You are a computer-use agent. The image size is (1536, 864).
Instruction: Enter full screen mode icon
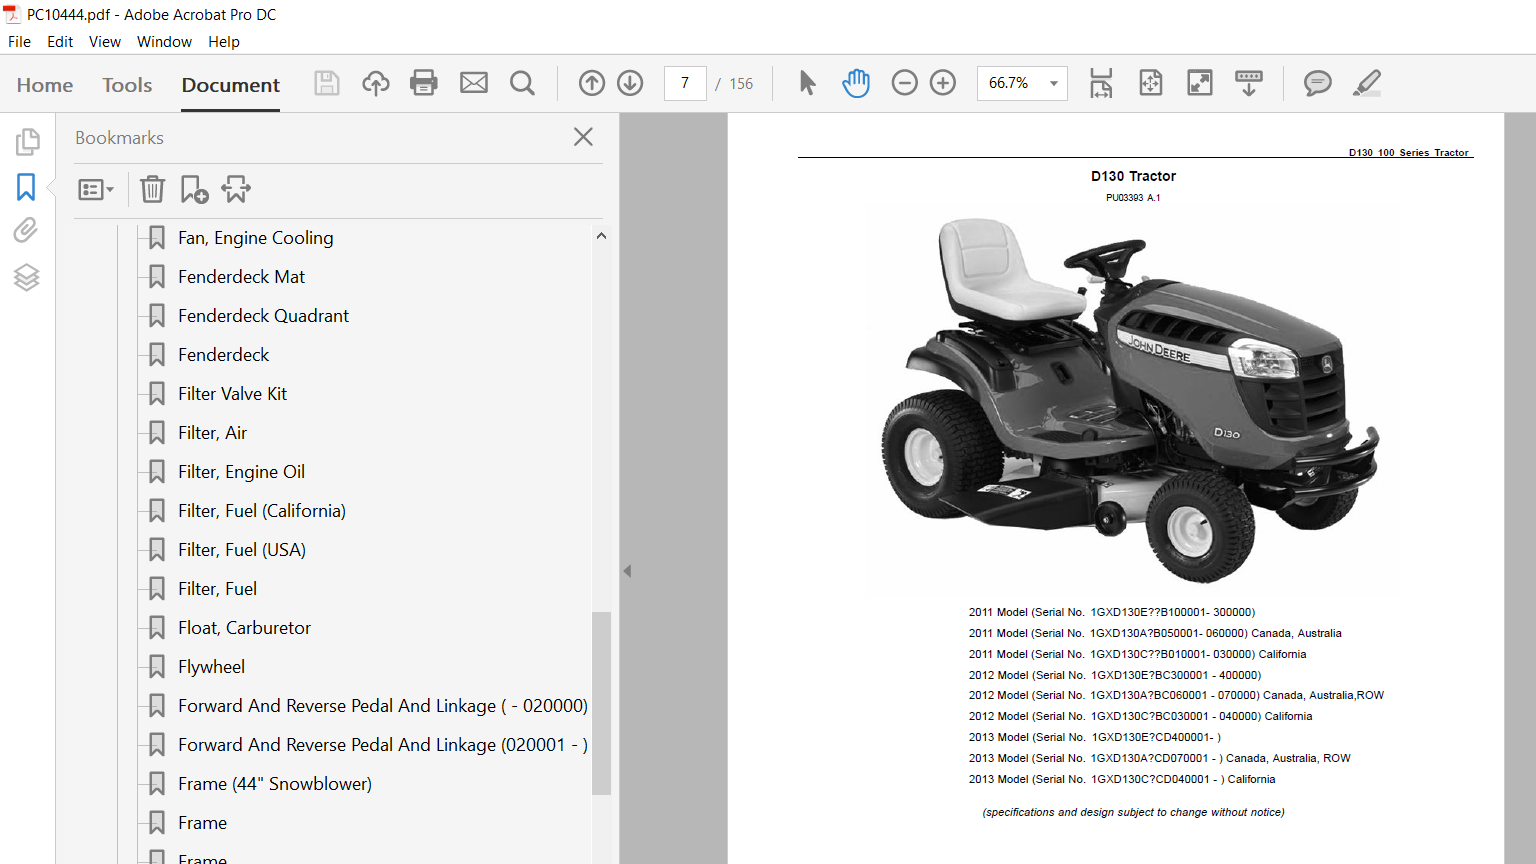click(1200, 83)
